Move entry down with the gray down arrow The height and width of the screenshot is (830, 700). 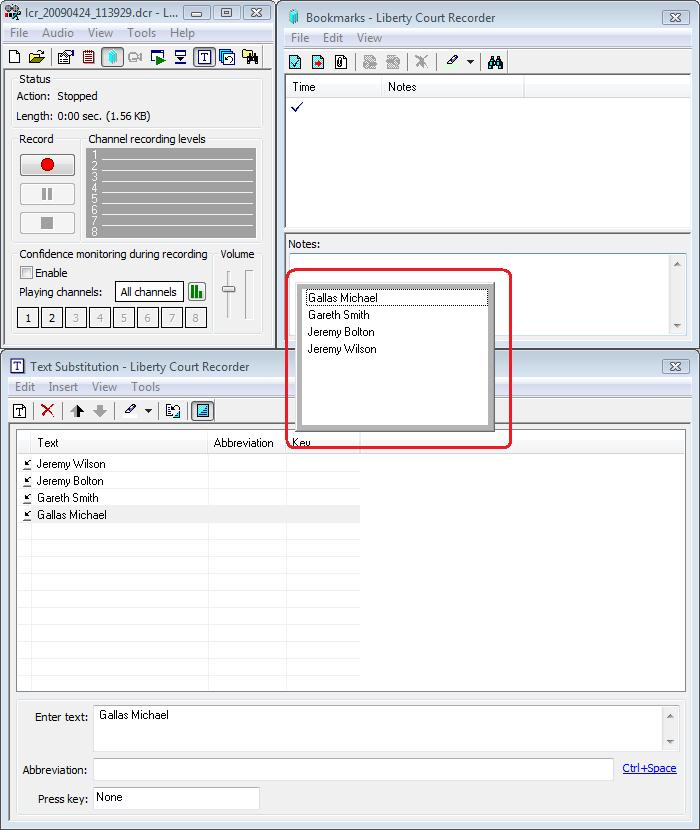(x=100, y=411)
